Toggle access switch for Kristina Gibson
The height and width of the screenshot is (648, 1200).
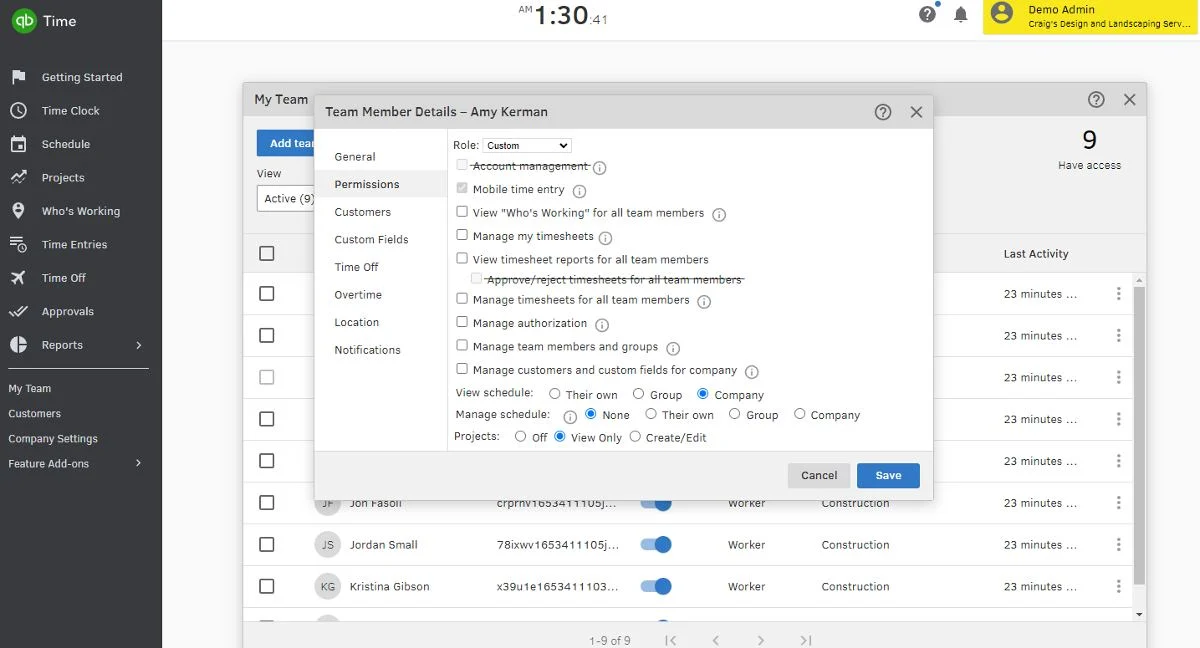click(x=656, y=587)
